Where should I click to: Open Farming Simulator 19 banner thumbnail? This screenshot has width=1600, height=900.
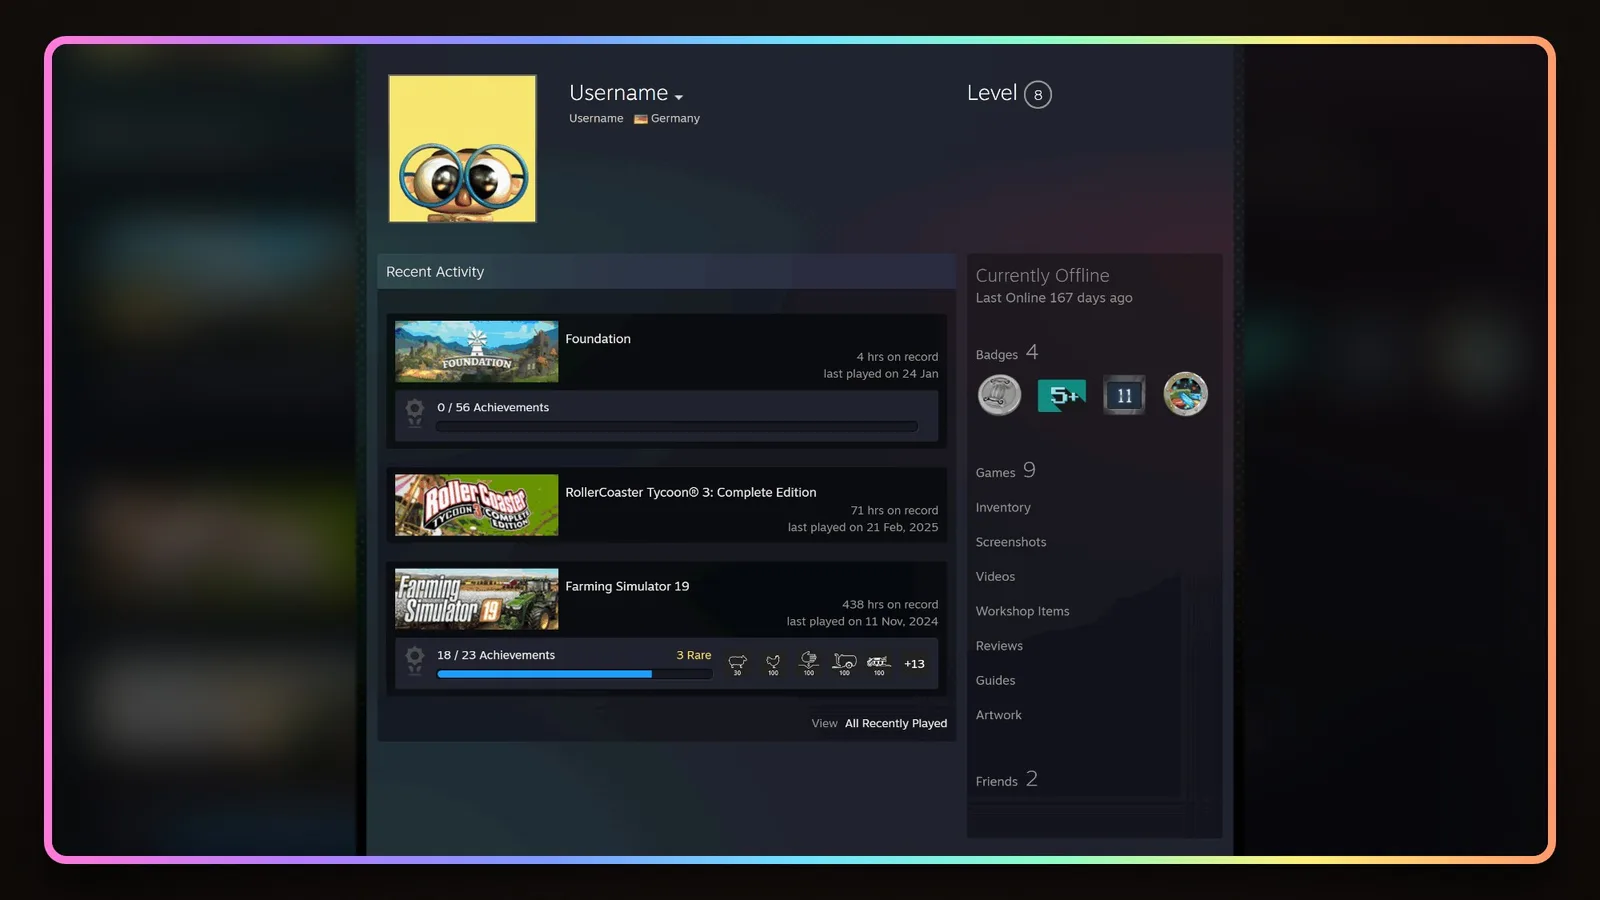point(477,599)
